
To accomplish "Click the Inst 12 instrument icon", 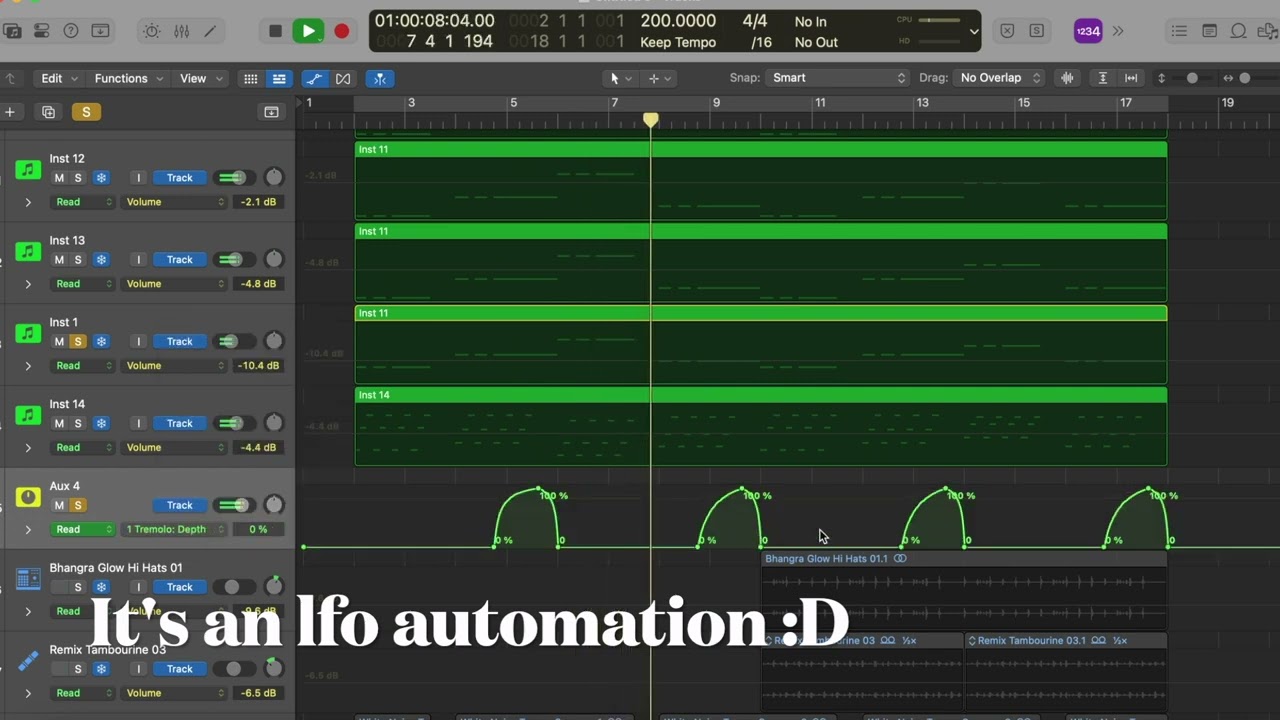I will (28, 170).
